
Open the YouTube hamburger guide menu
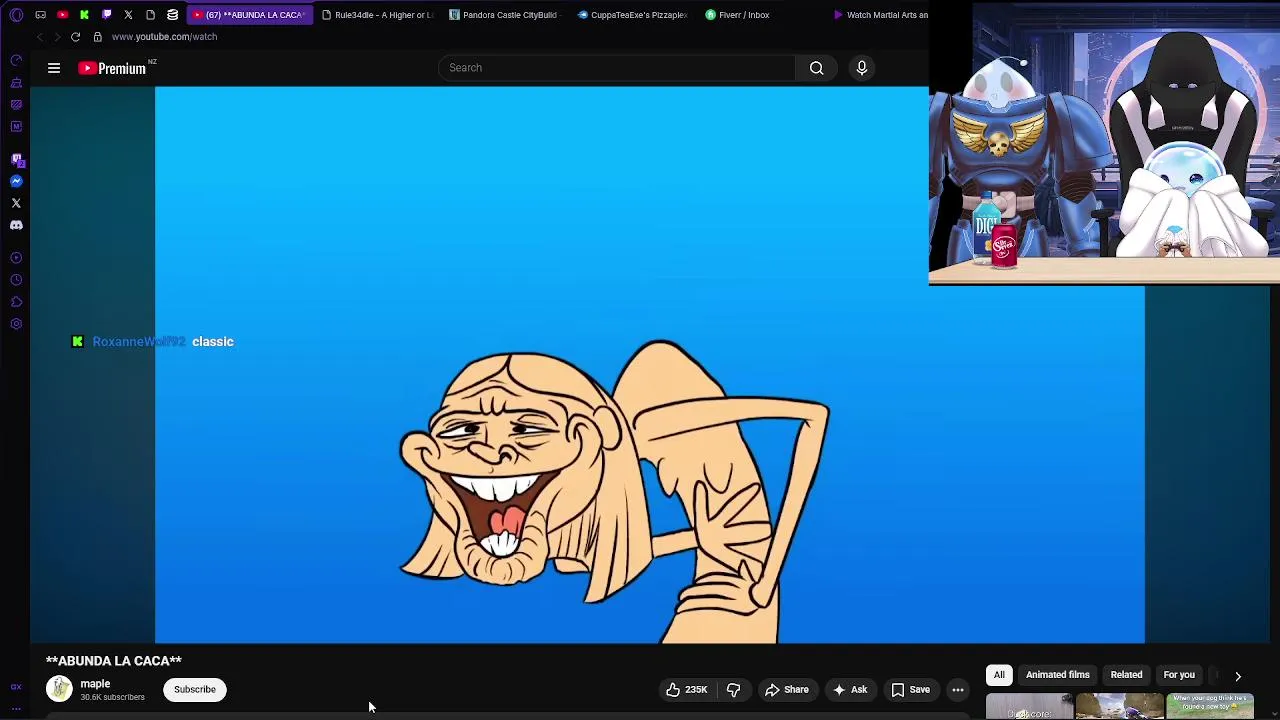54,68
